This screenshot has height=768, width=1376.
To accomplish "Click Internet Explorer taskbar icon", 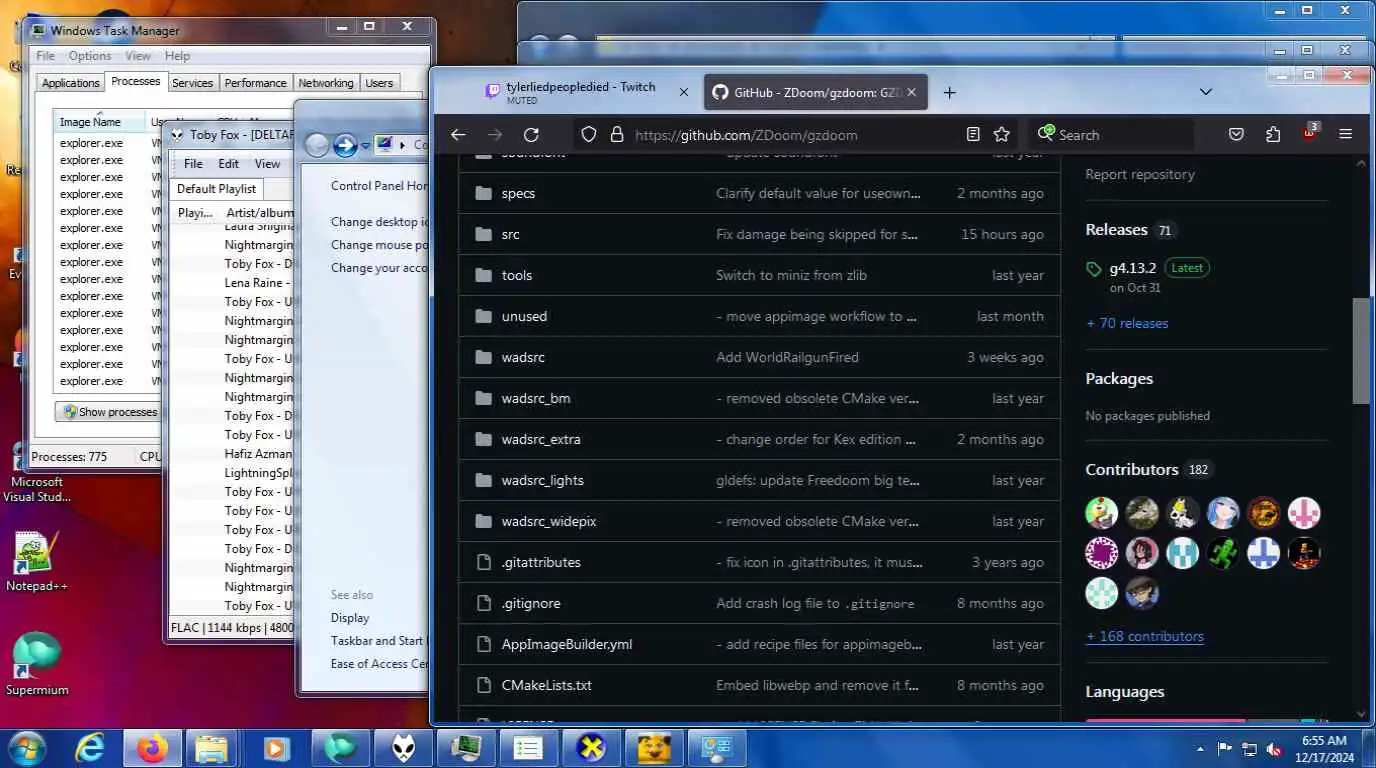I will tap(89, 748).
